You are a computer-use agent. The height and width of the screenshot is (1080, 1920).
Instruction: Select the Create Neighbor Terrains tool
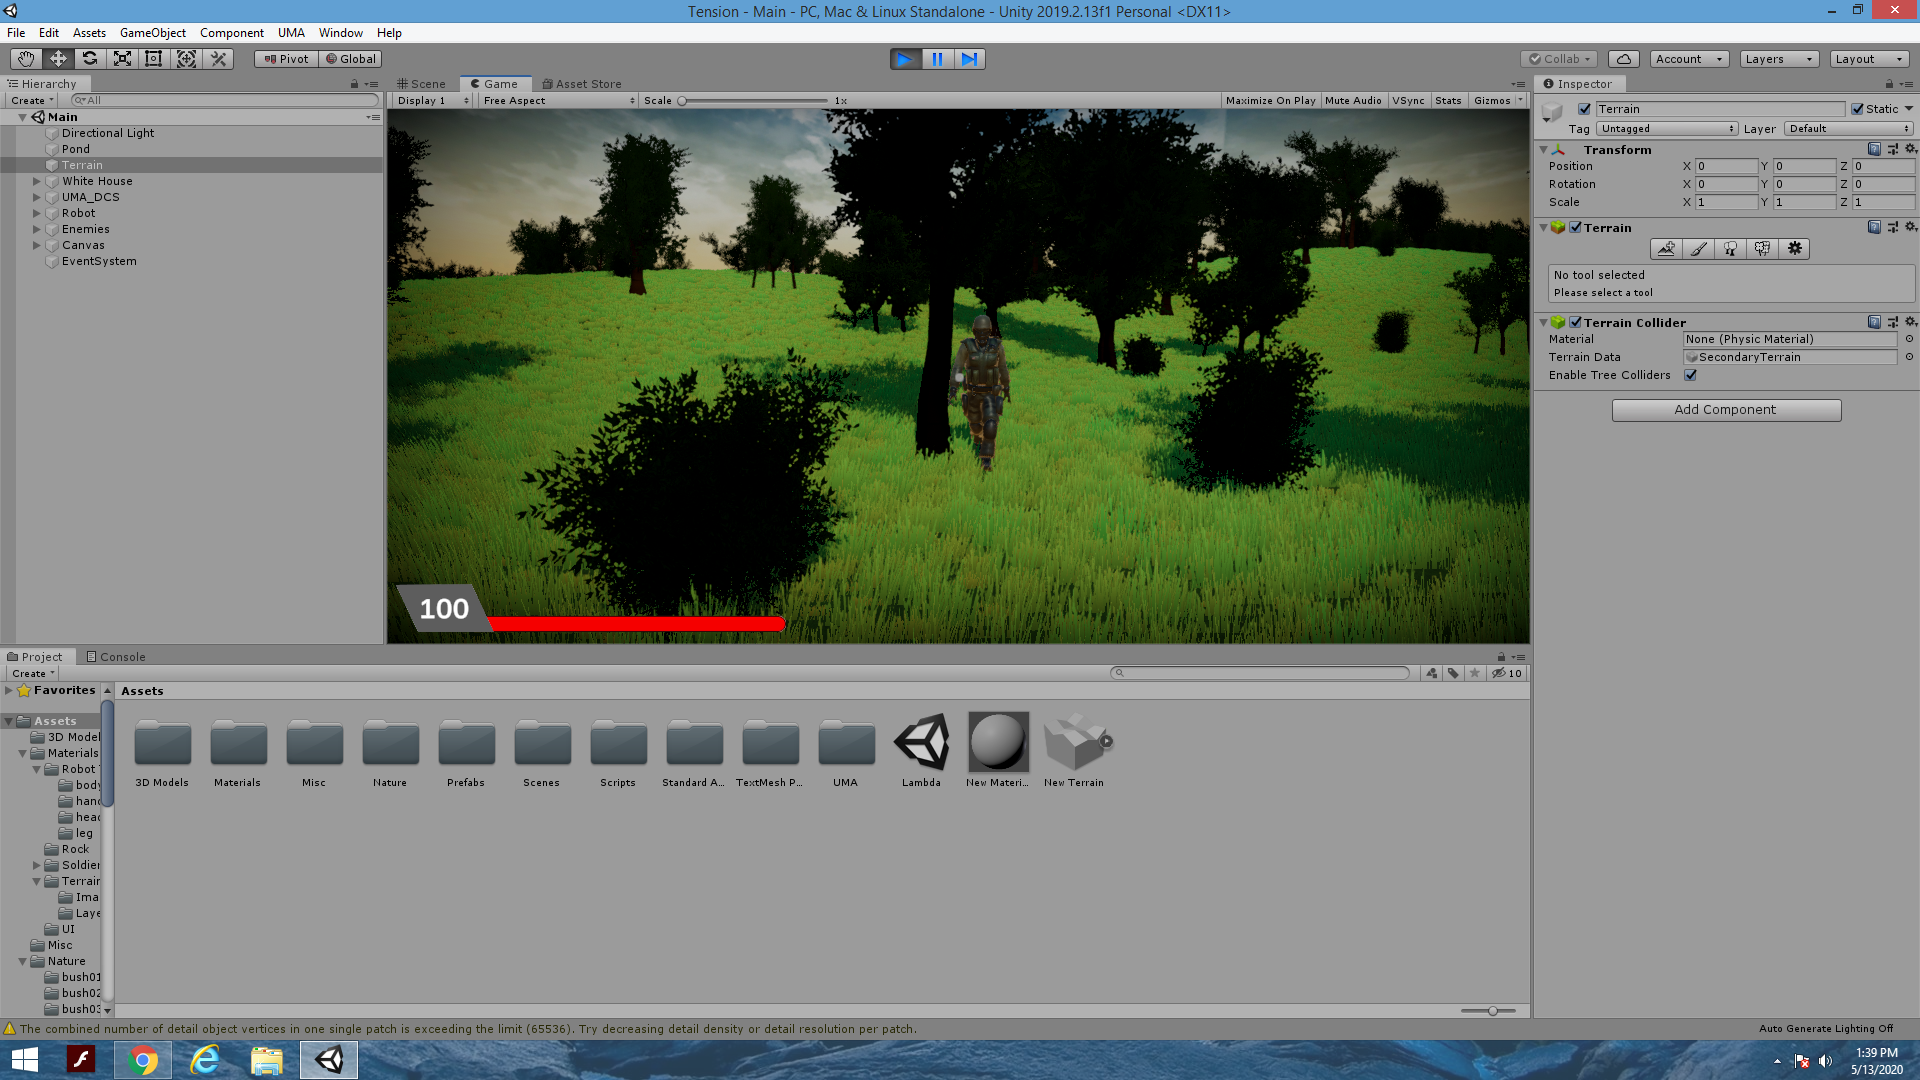1666,249
